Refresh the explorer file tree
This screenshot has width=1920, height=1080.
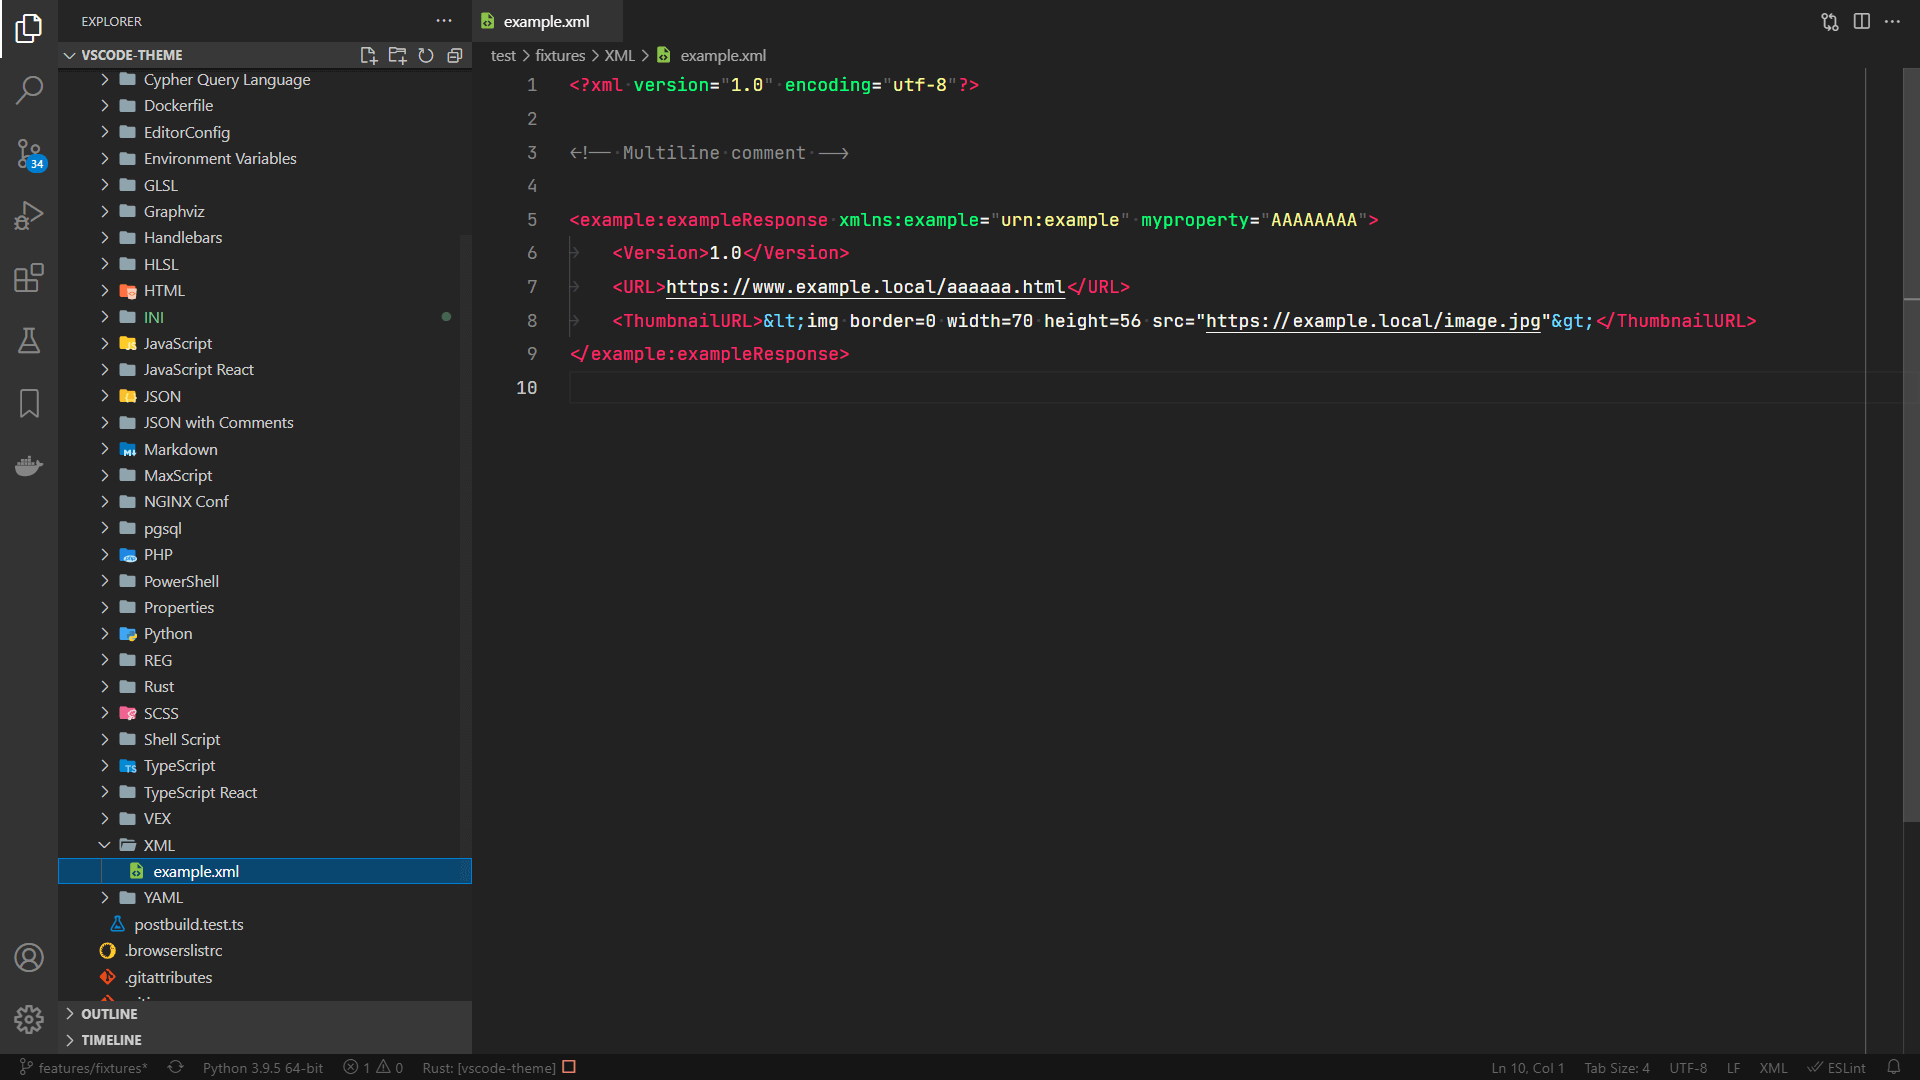coord(426,55)
